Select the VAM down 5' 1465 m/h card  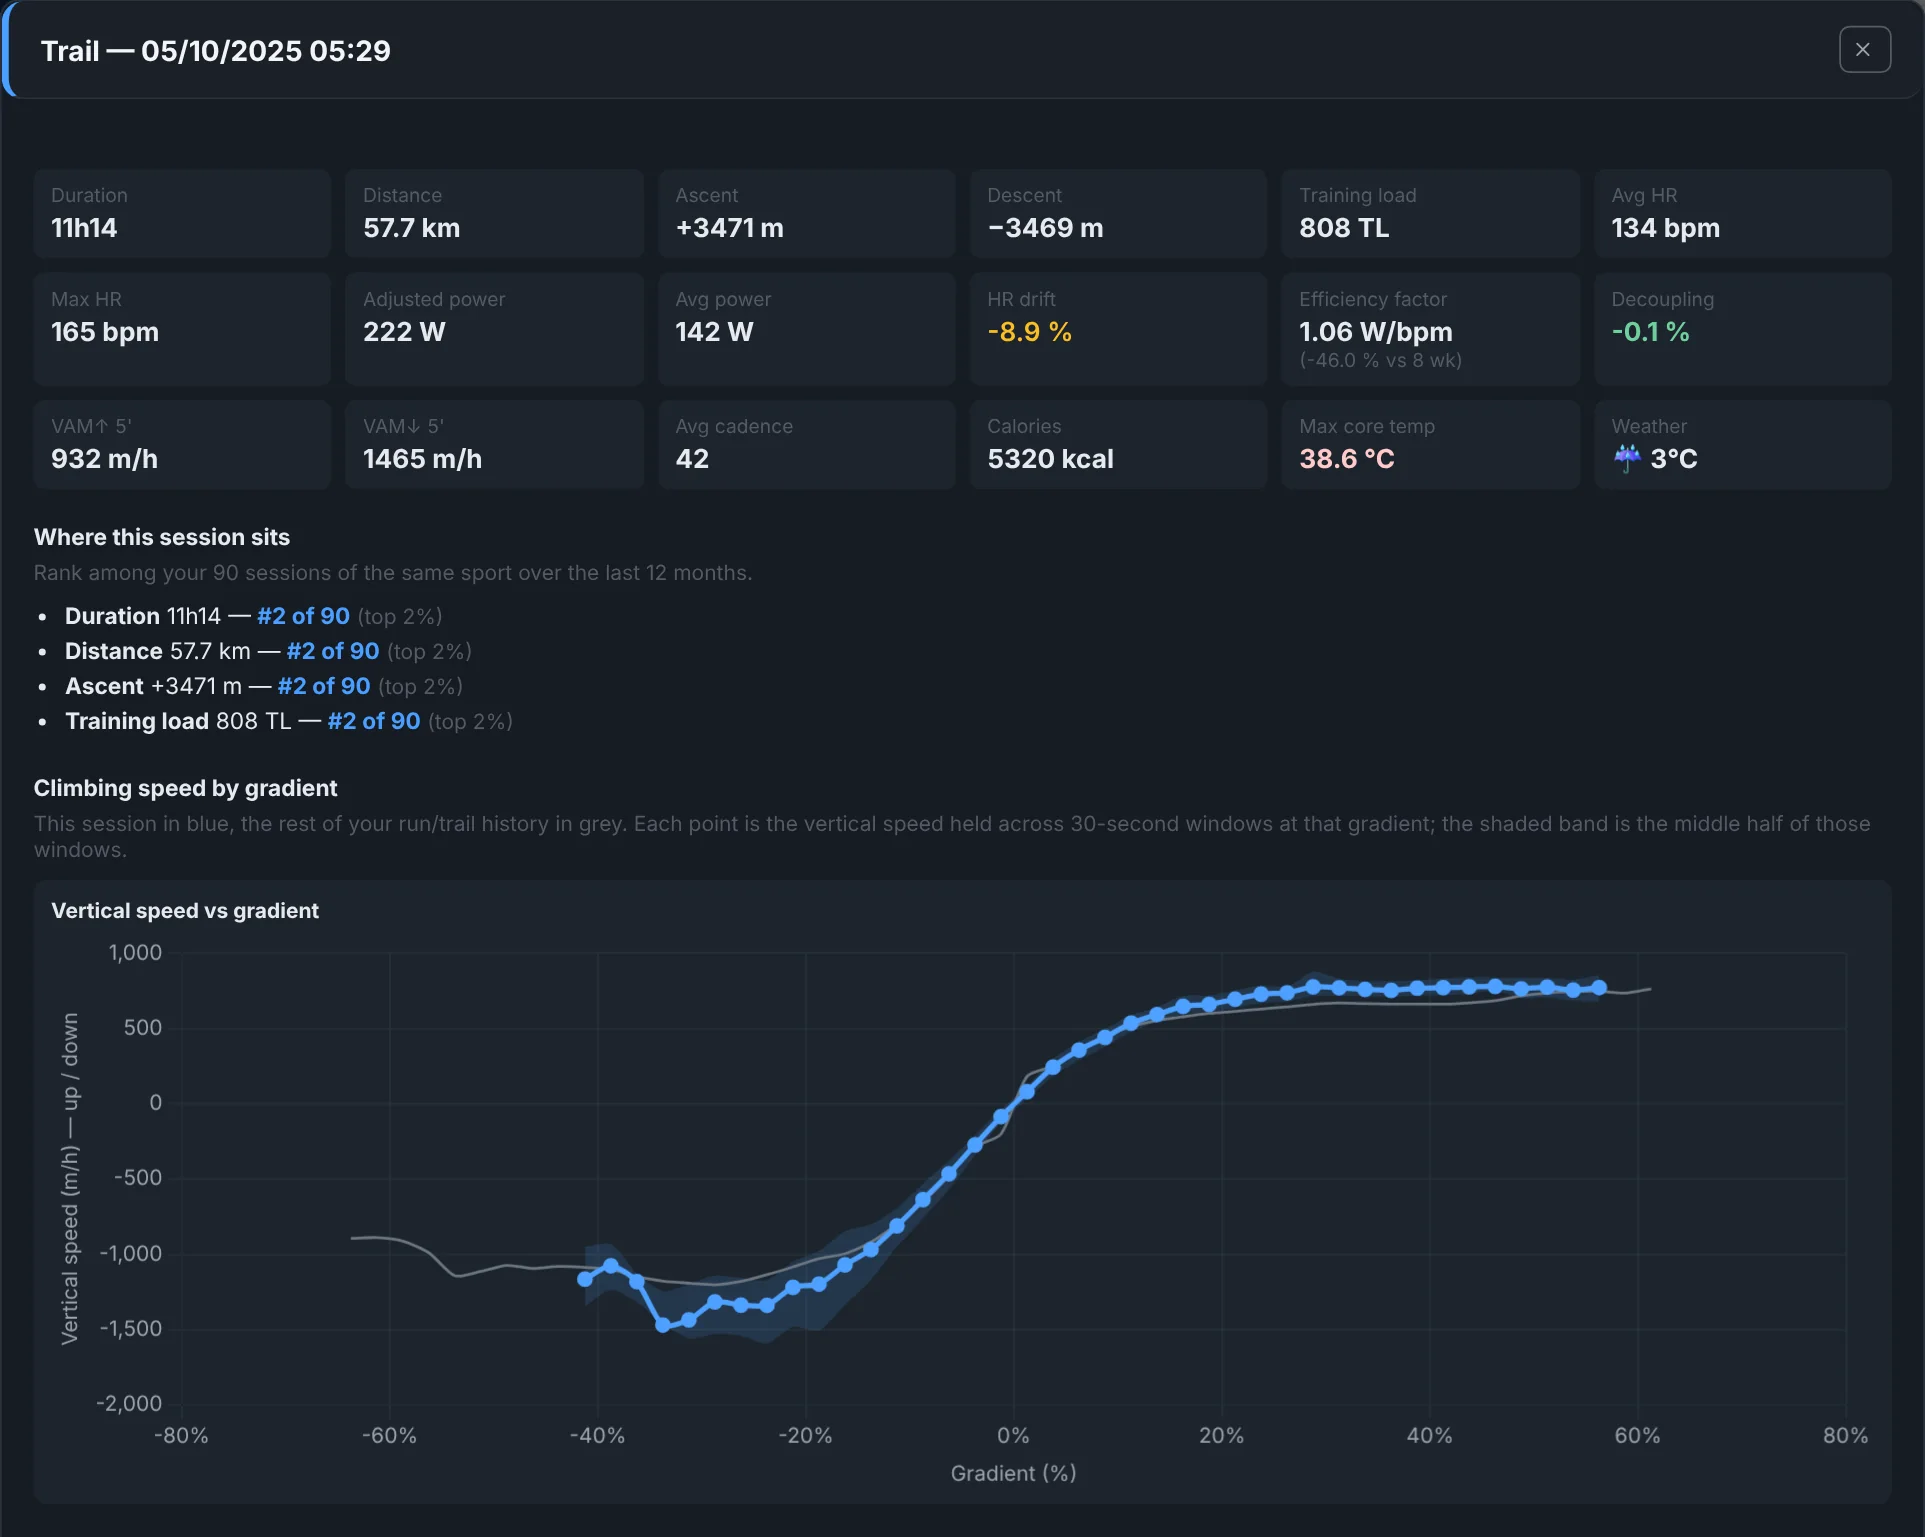pyautogui.click(x=494, y=445)
